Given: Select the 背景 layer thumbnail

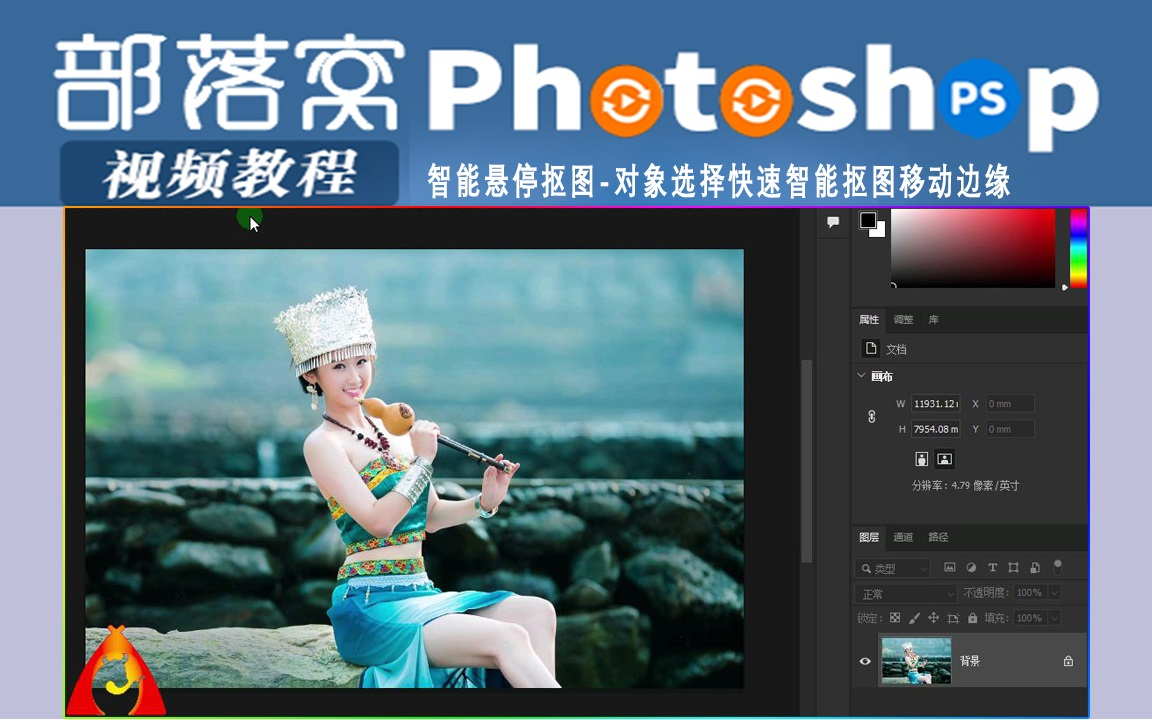Looking at the screenshot, I should point(915,660).
